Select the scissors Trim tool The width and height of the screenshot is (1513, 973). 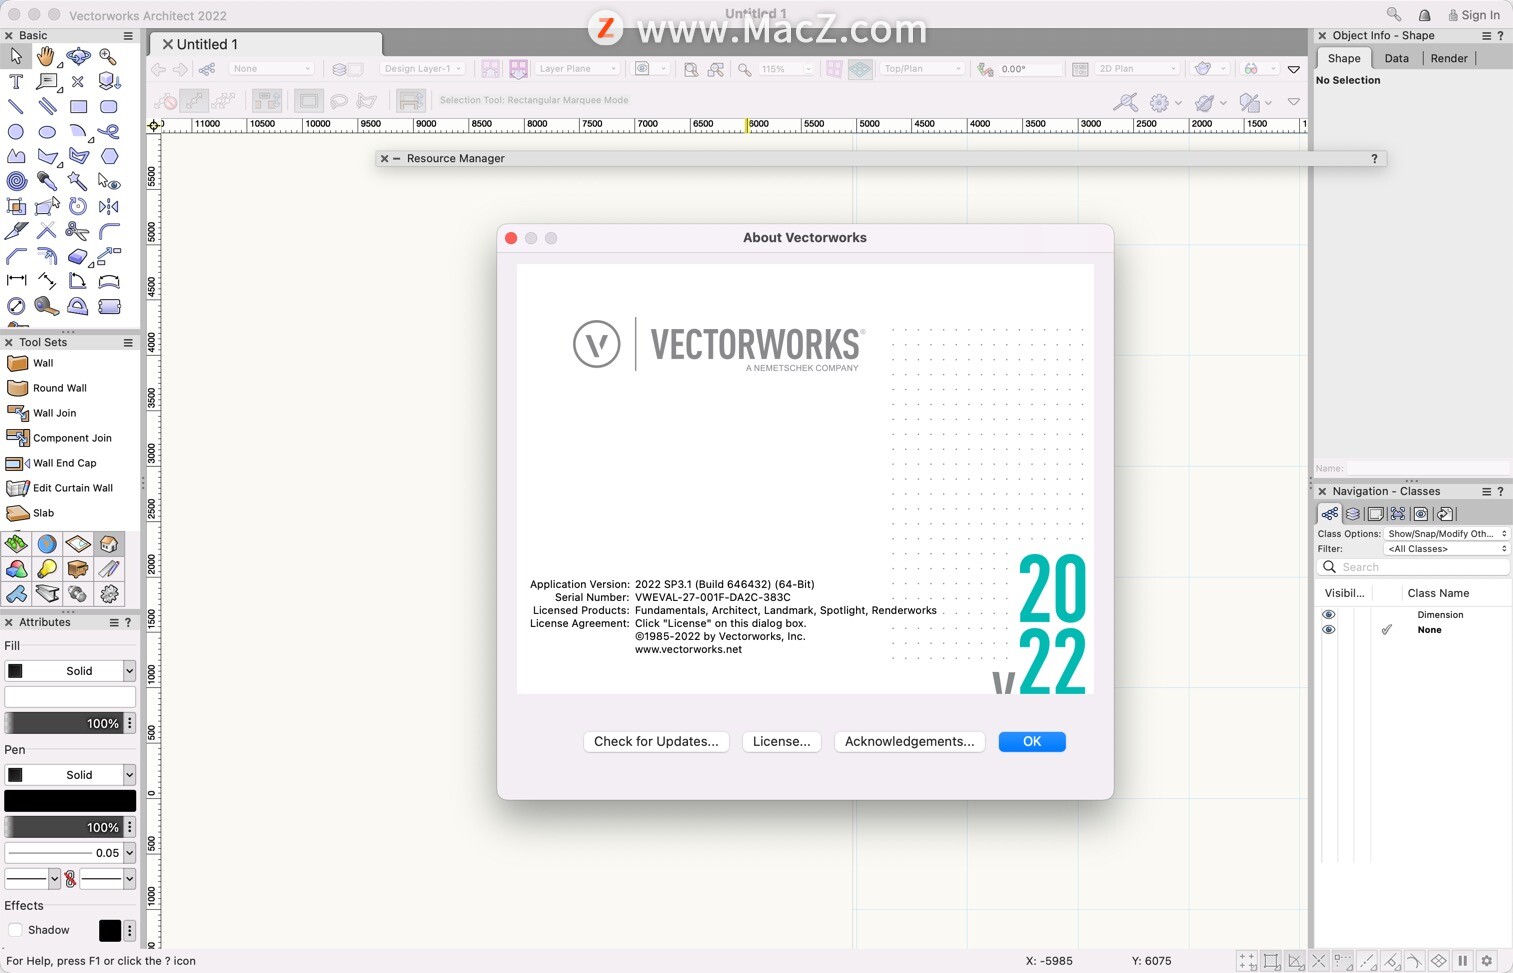tap(78, 231)
